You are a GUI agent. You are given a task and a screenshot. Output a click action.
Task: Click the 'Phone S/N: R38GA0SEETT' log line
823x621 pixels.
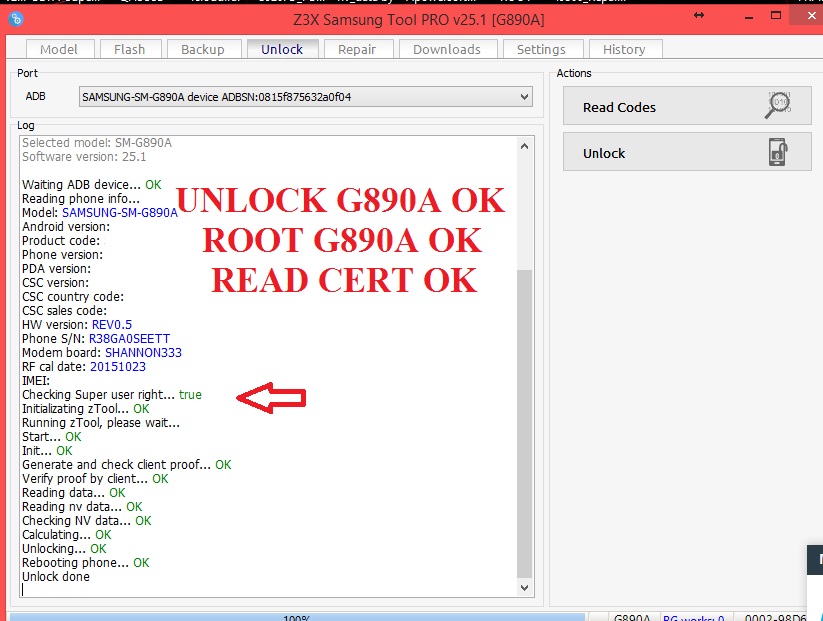pos(96,339)
